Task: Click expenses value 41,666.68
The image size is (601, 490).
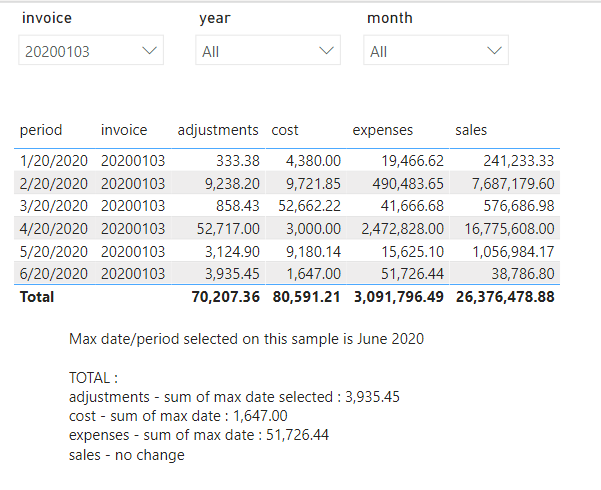Action: (412, 206)
